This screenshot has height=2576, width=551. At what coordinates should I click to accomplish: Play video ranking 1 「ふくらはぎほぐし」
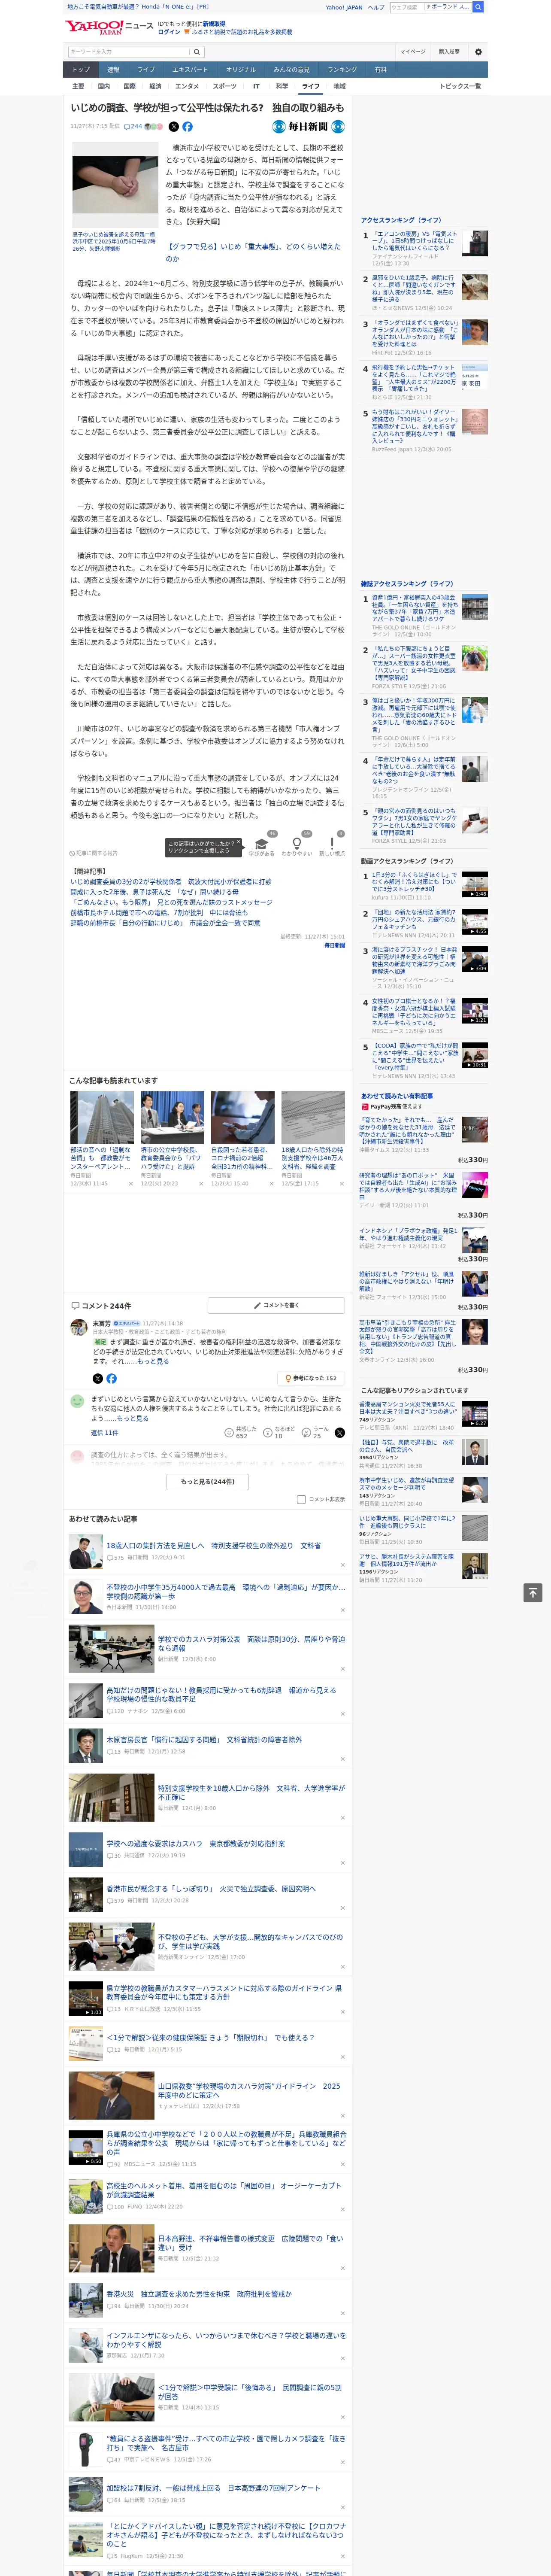(474, 884)
